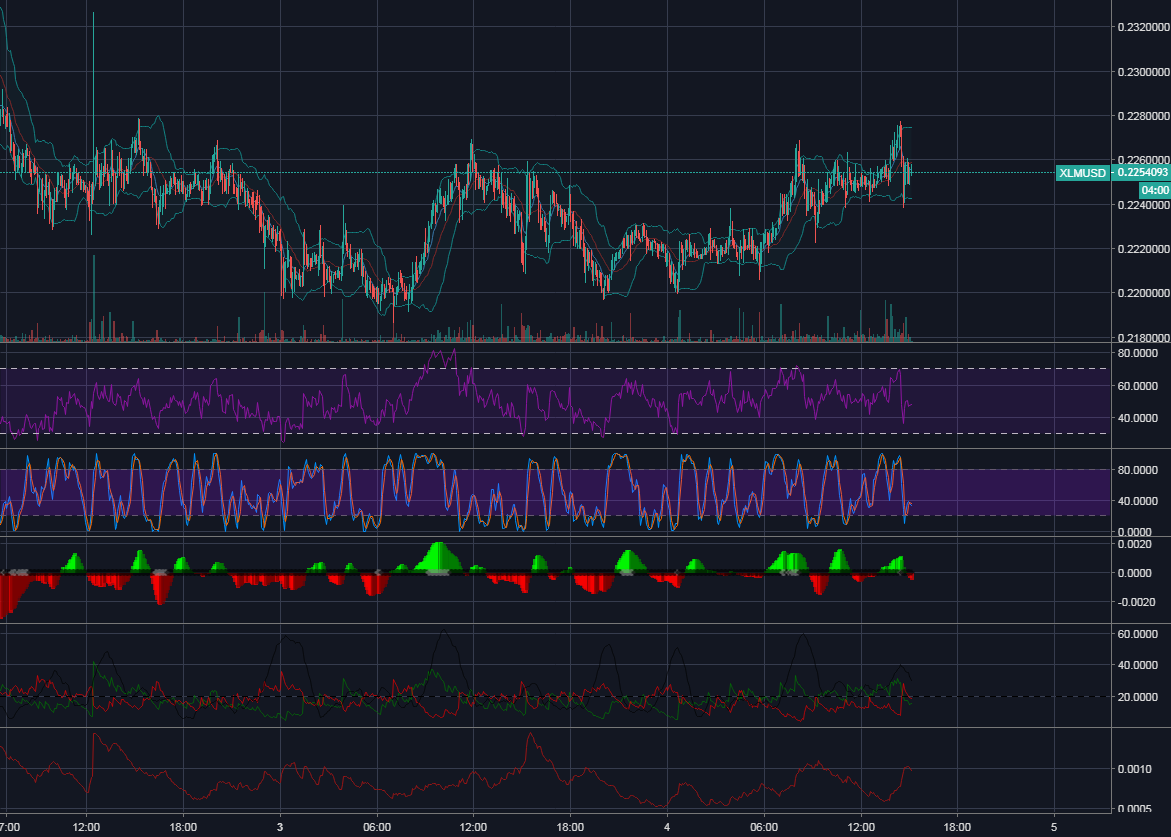Click the 0.0005 label on ATR scale
This screenshot has width=1171, height=837.
(x=1134, y=808)
